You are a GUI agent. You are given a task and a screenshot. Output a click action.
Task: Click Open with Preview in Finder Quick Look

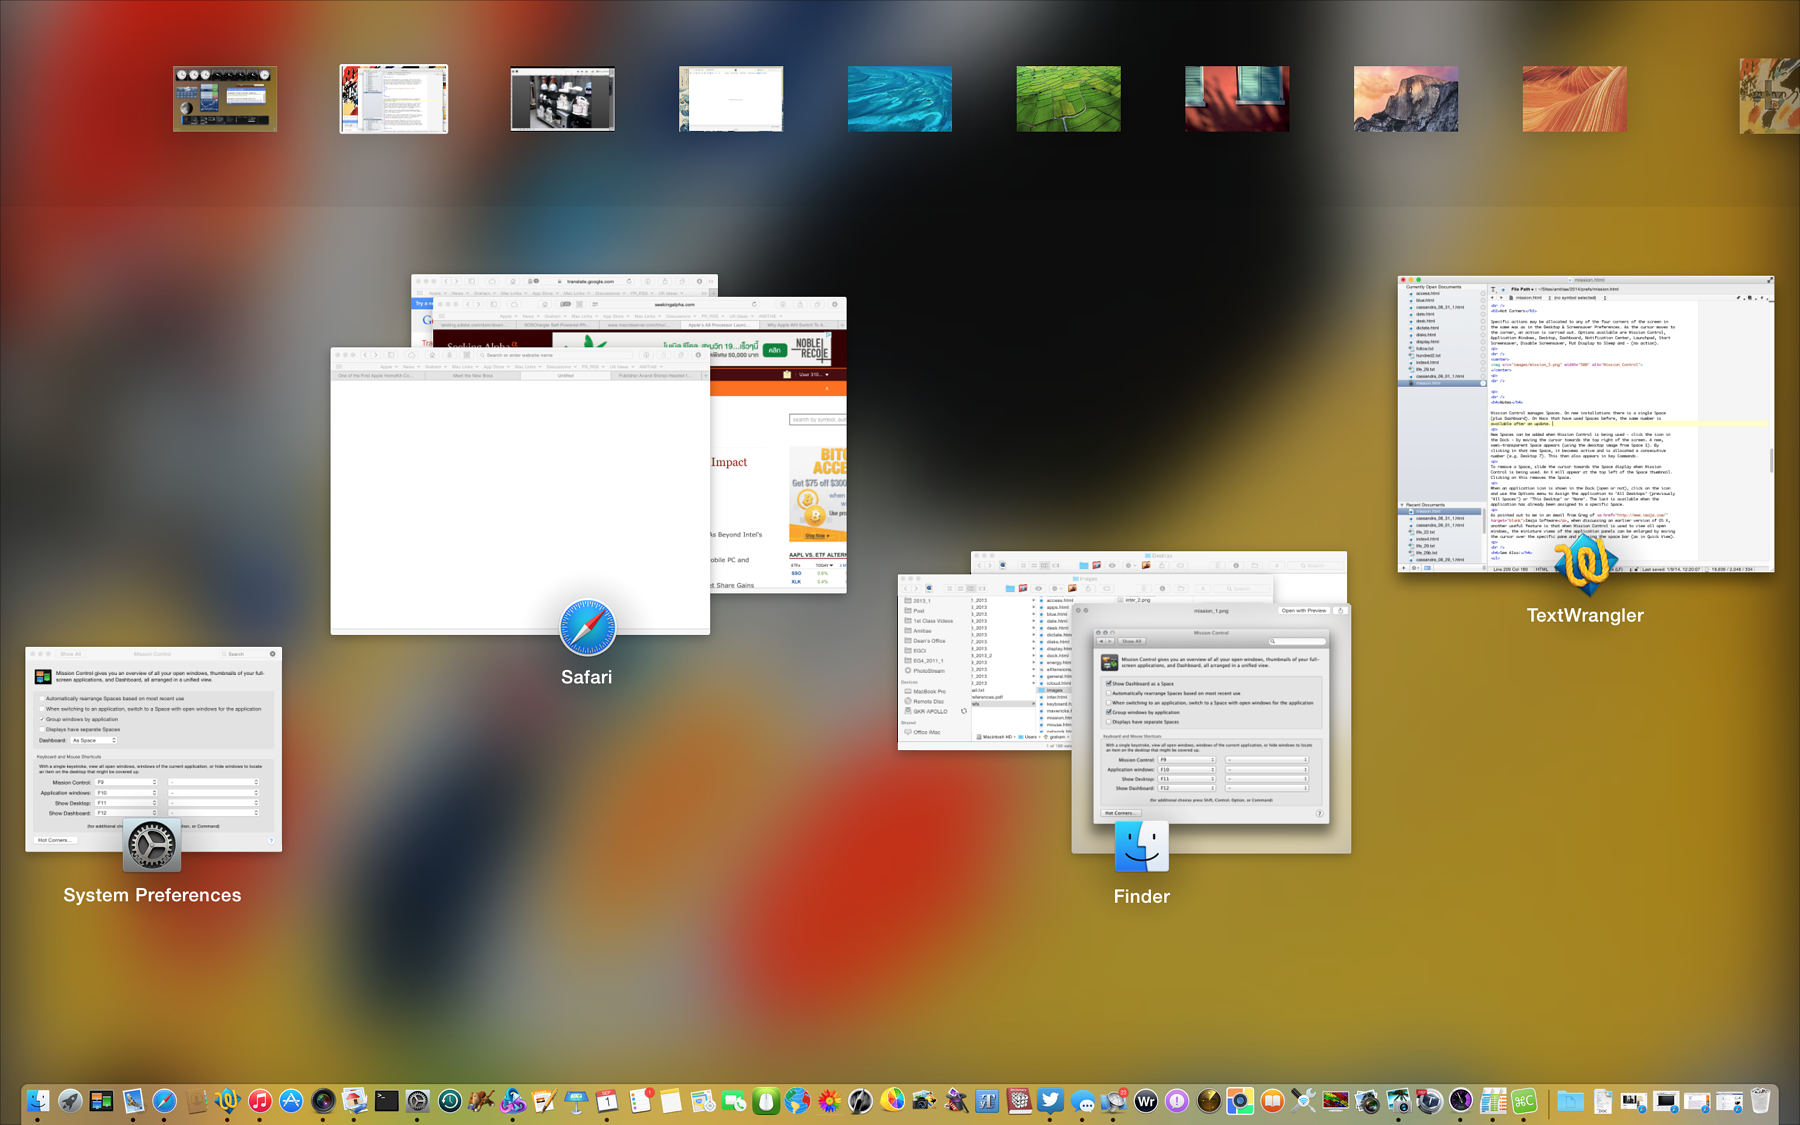[1304, 610]
